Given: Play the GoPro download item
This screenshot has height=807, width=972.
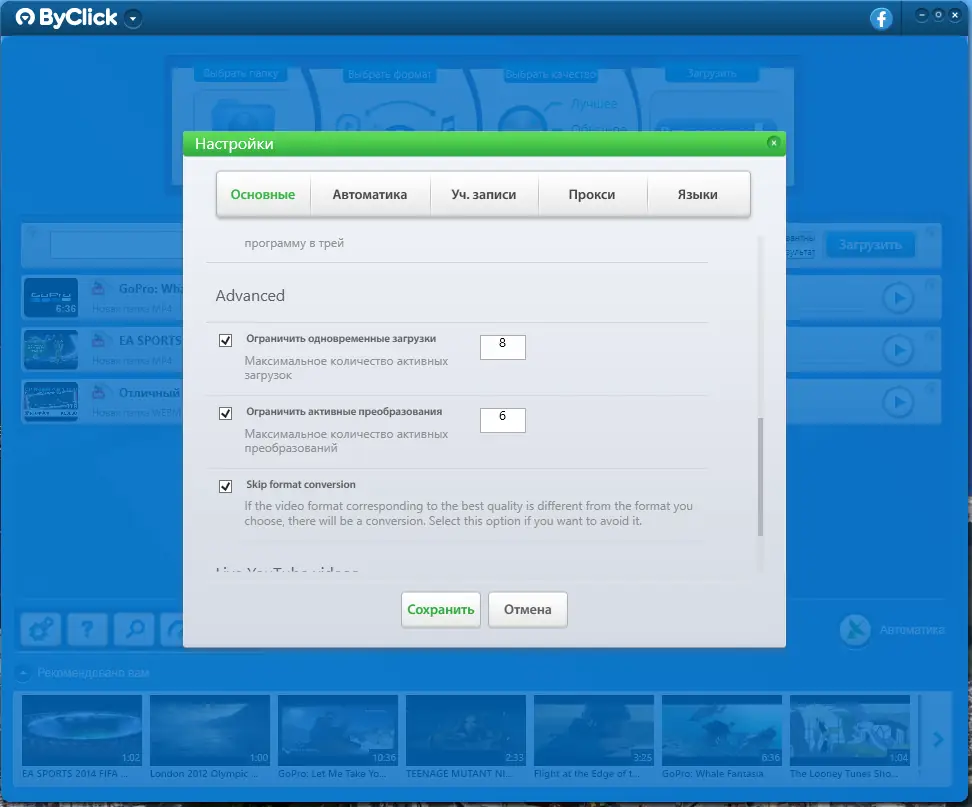Looking at the screenshot, I should 898,299.
